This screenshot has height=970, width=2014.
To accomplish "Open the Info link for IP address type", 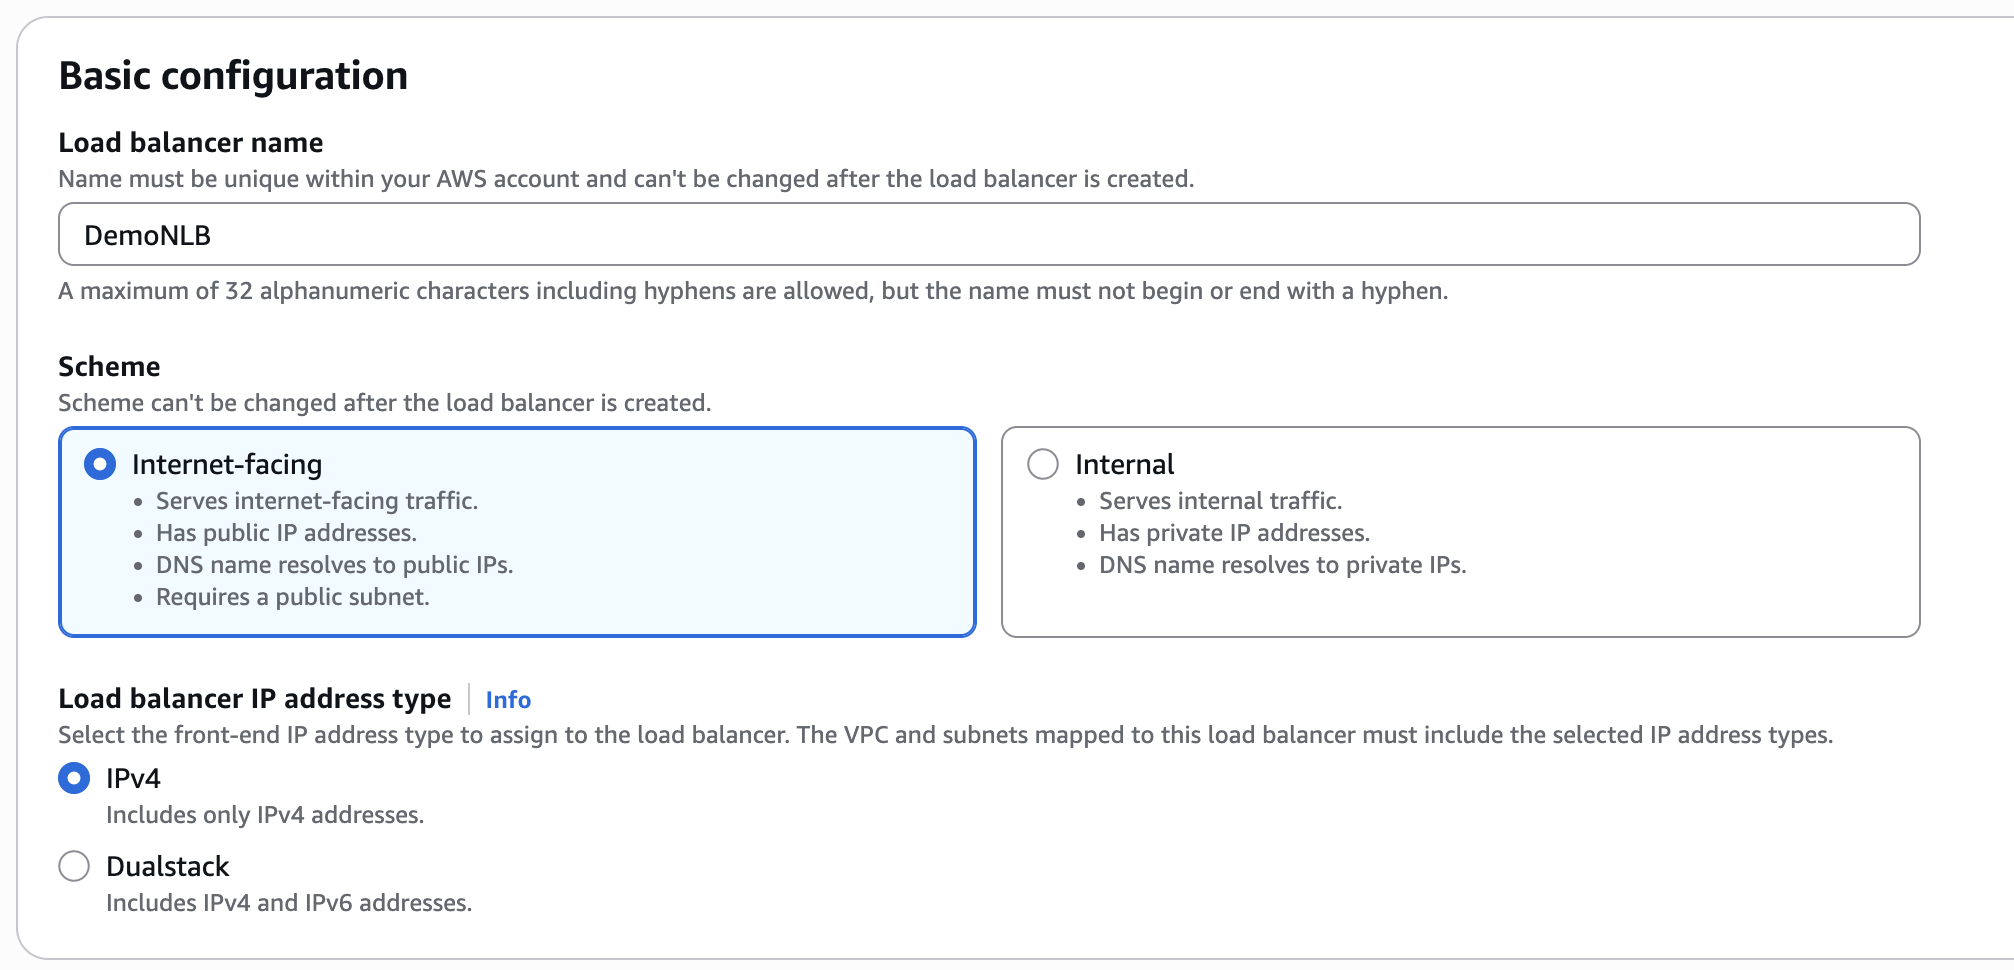I will [x=508, y=700].
